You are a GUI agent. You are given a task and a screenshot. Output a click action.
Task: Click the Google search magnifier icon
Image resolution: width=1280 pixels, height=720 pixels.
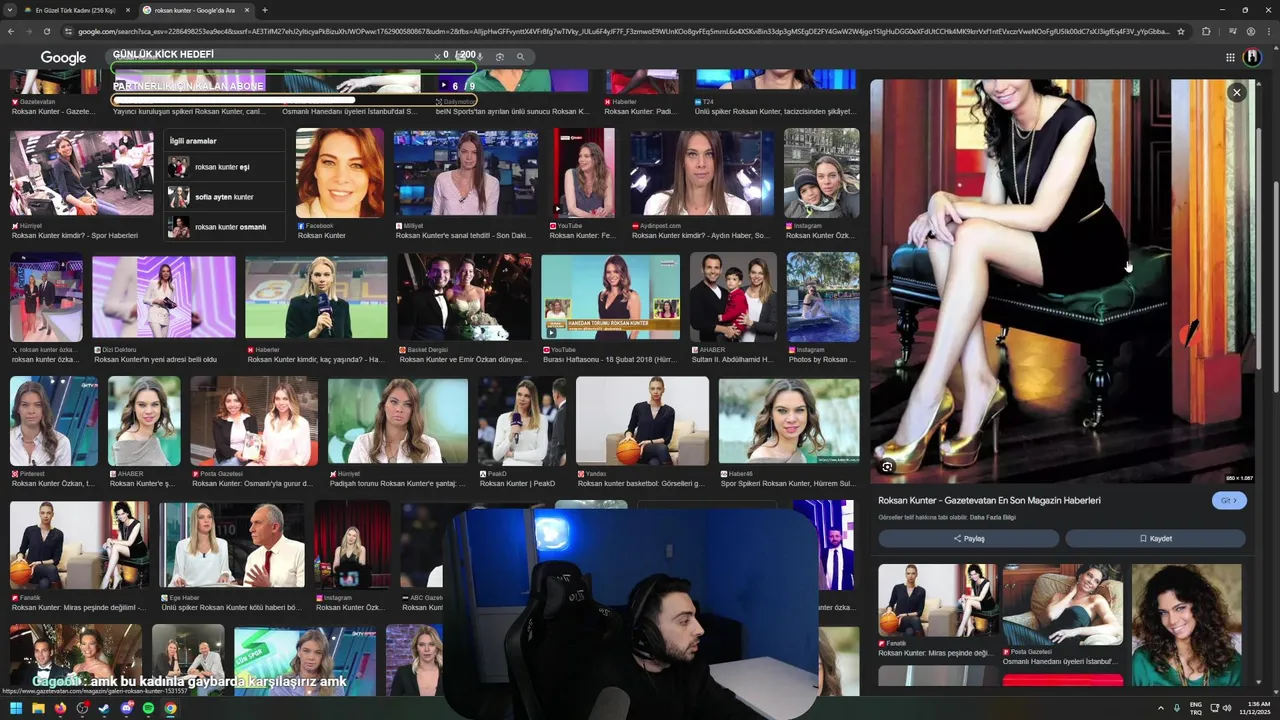click(x=520, y=57)
